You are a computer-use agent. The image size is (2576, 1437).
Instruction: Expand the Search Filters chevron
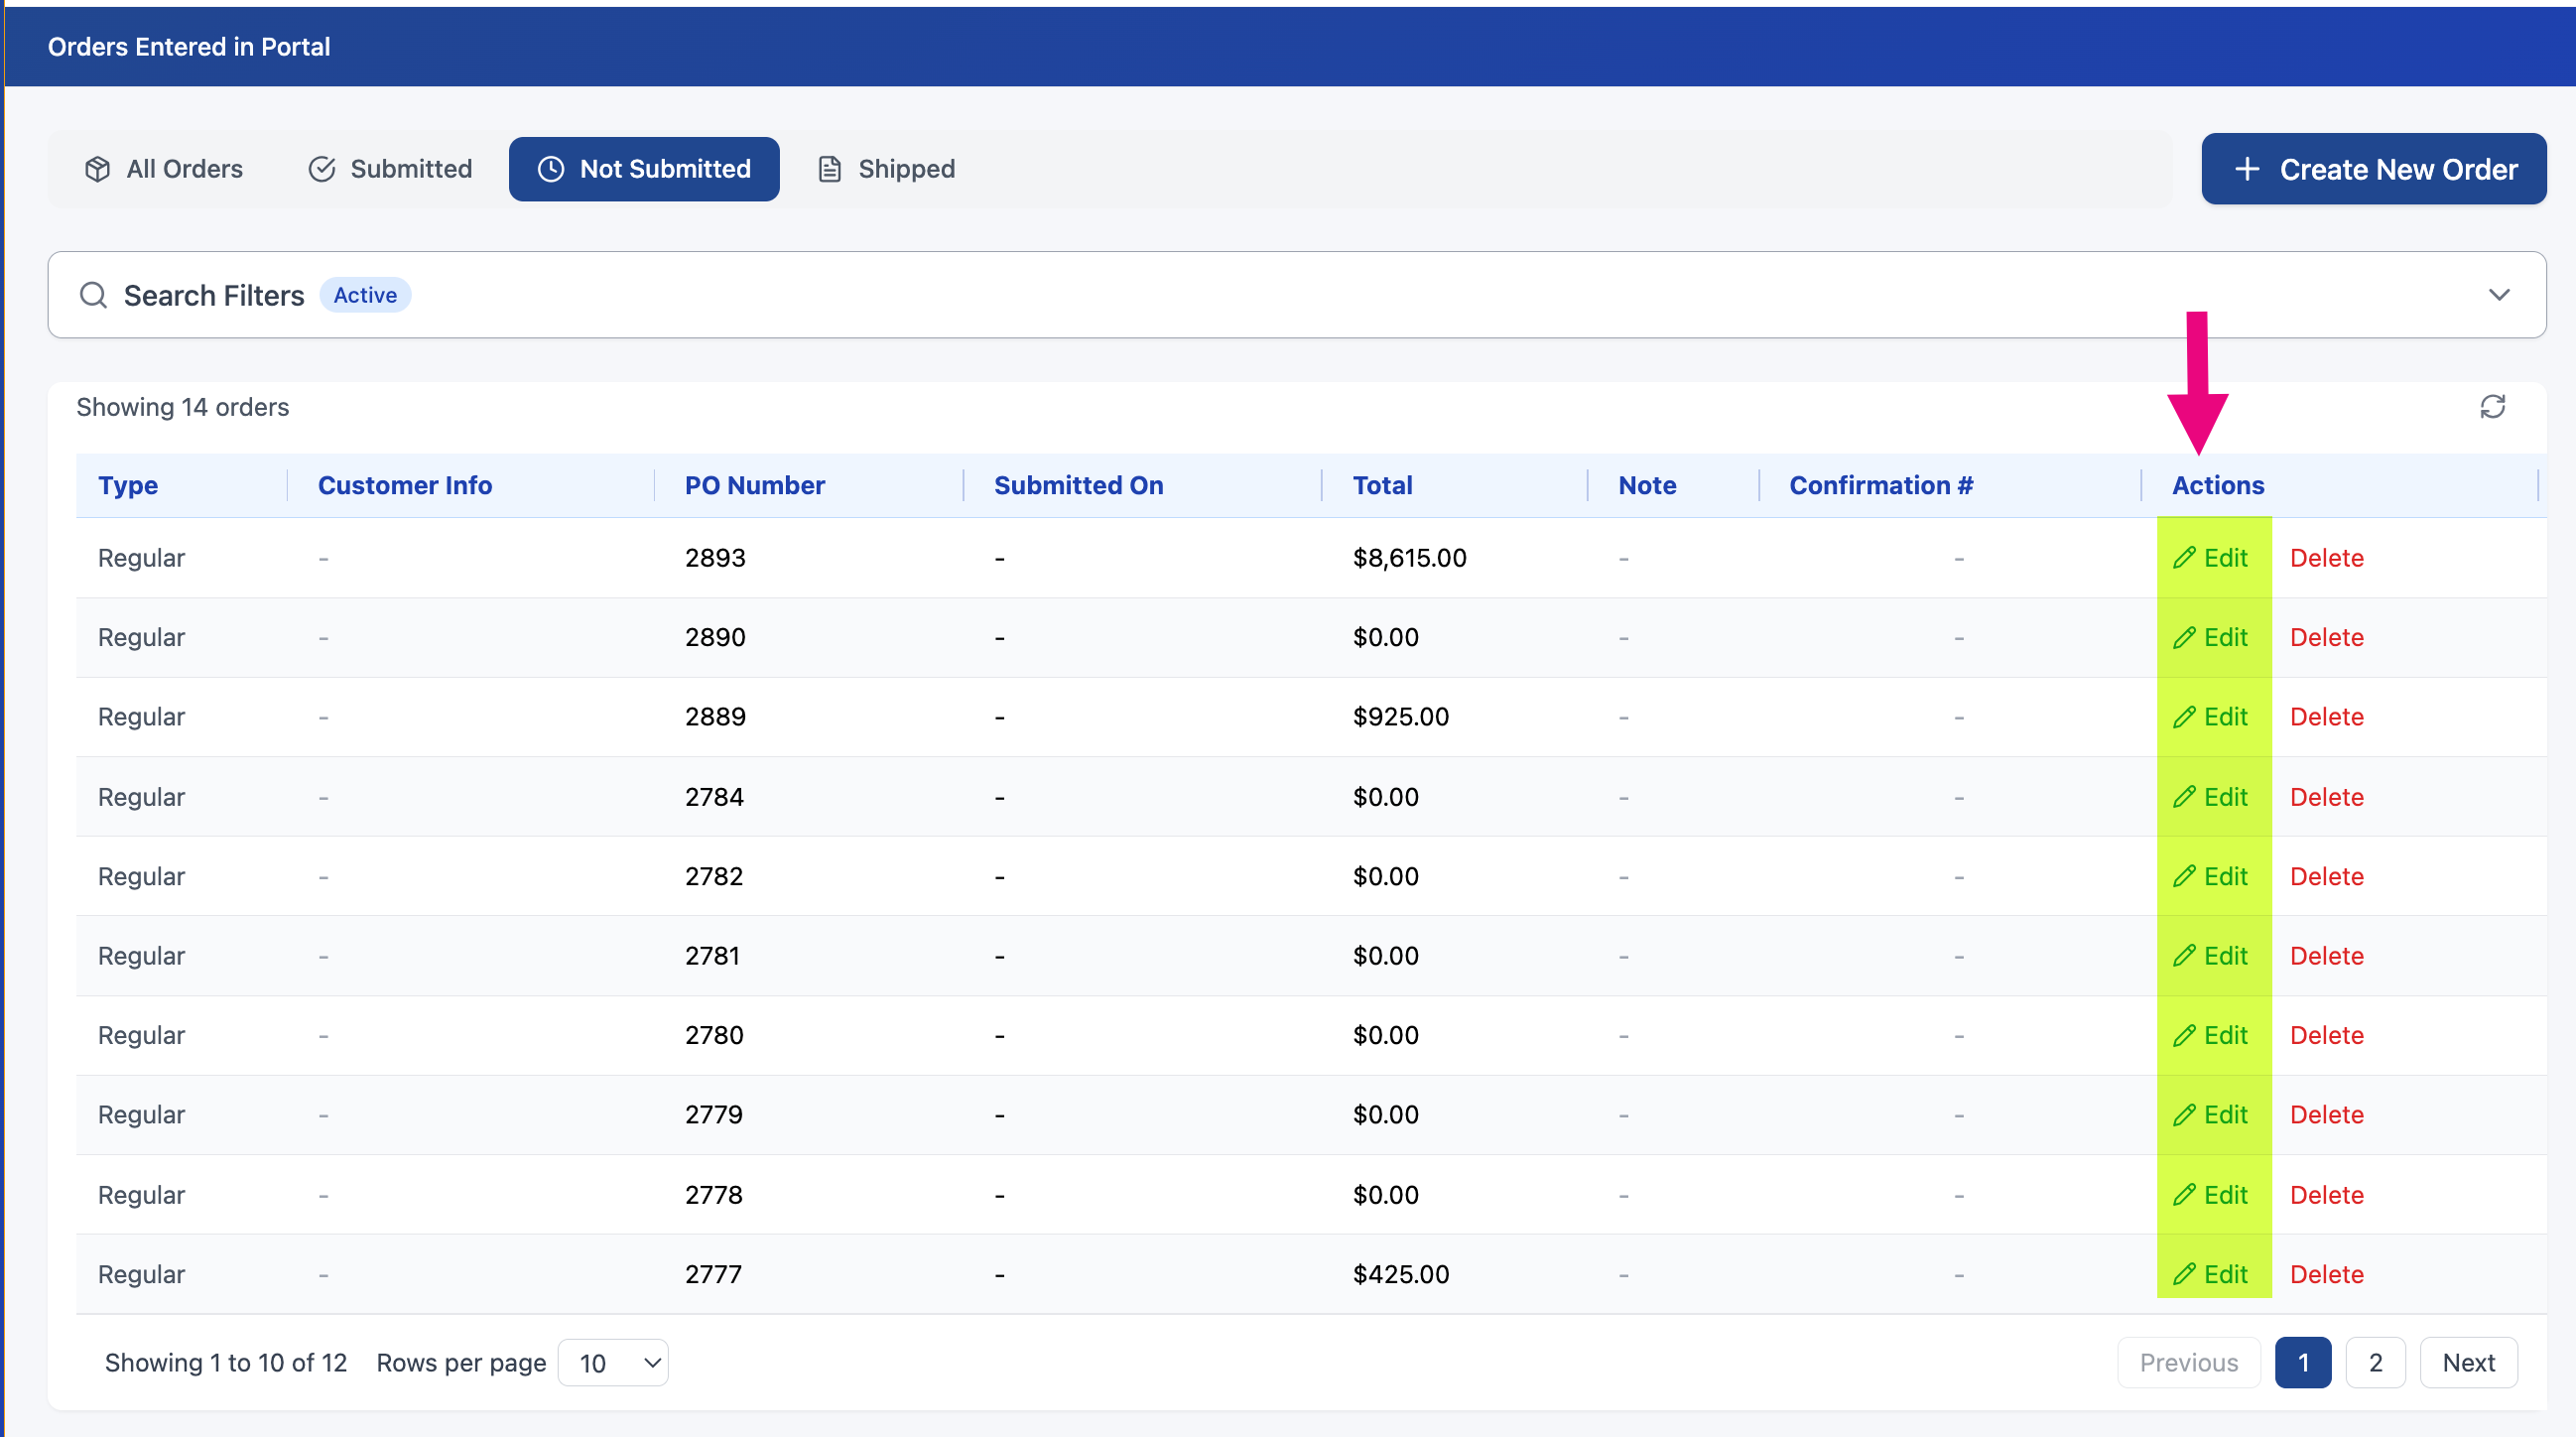[2498, 295]
